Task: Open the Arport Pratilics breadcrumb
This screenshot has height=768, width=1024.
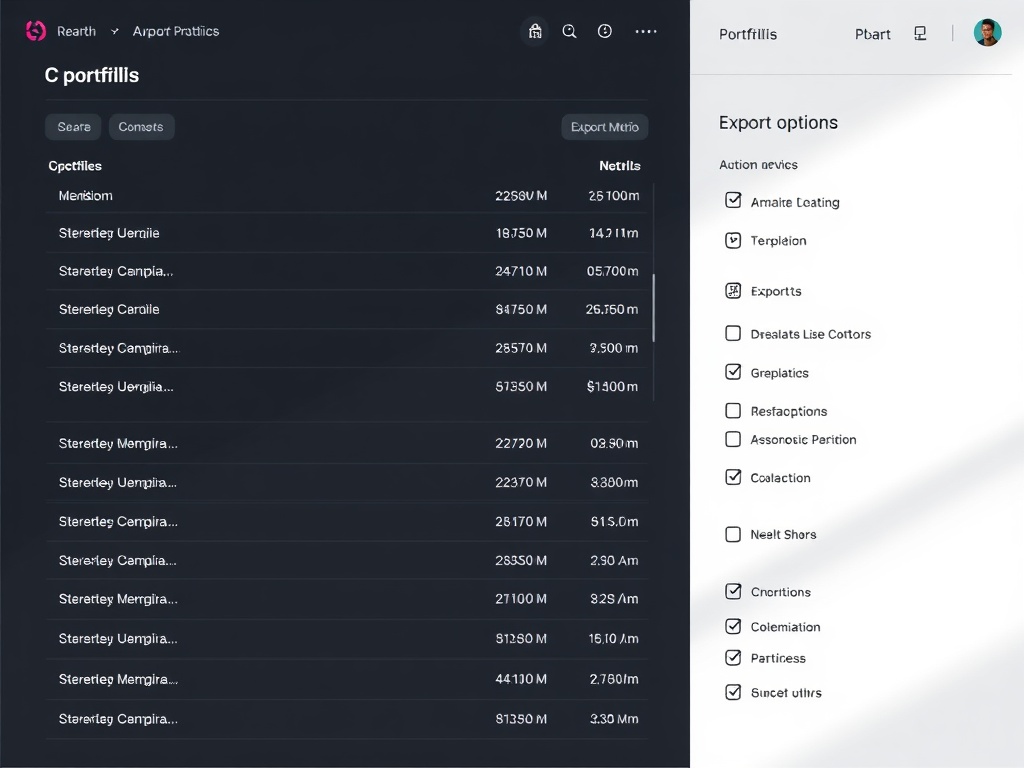Action: click(x=176, y=32)
